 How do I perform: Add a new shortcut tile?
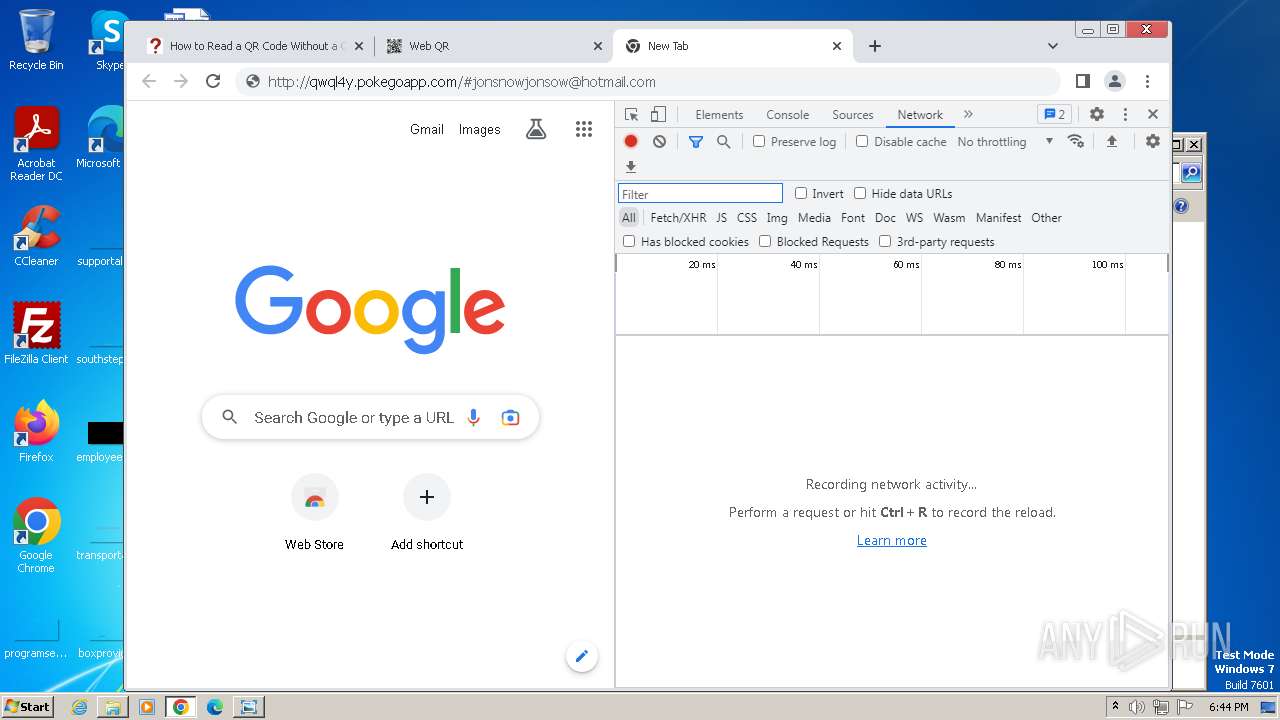[x=427, y=512]
